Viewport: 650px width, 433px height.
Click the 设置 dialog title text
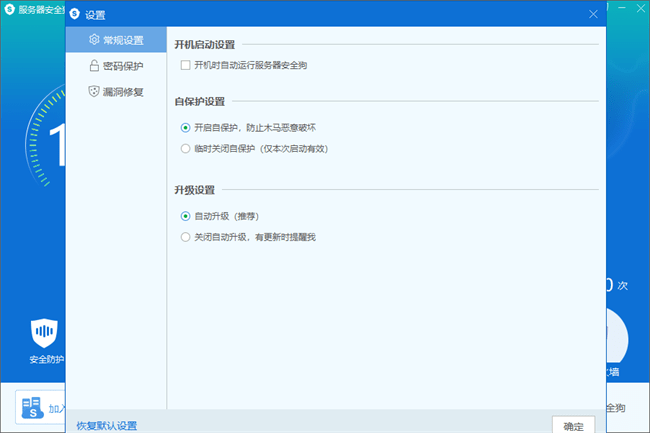[x=96, y=15]
